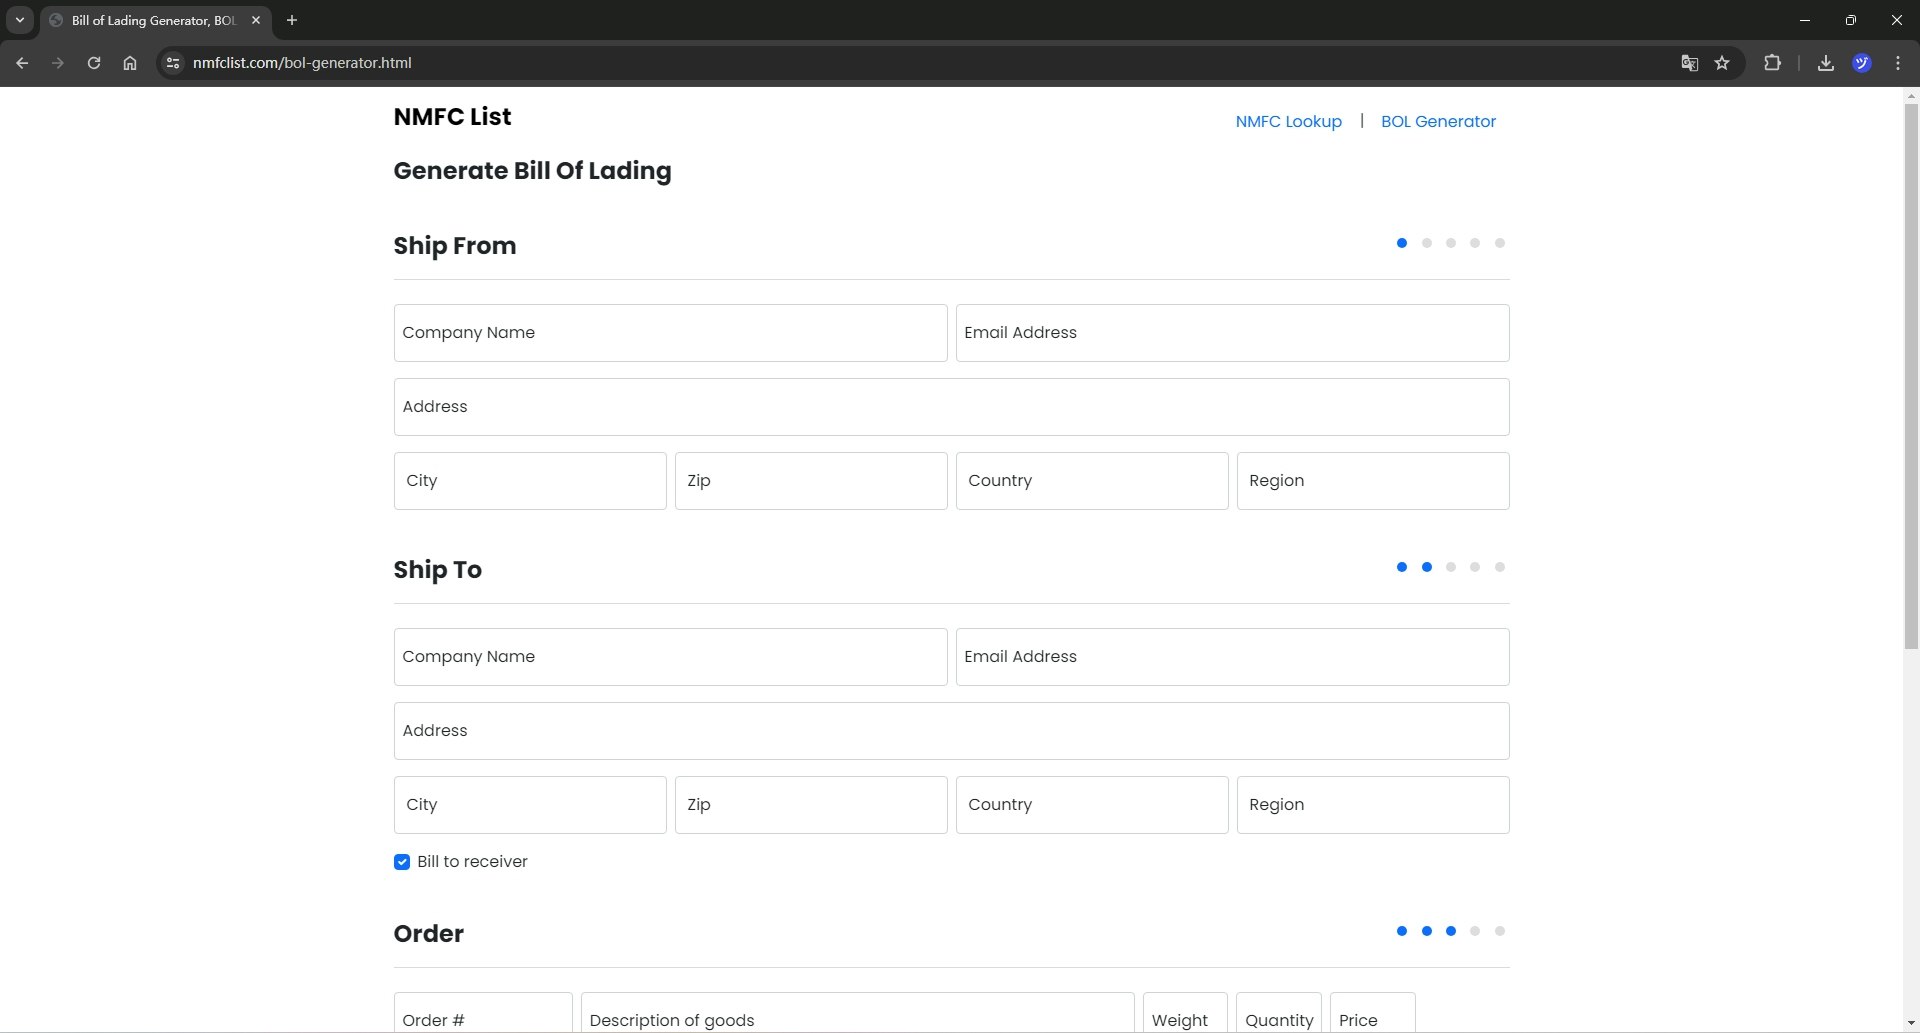Focus Ship From City field

(x=530, y=481)
